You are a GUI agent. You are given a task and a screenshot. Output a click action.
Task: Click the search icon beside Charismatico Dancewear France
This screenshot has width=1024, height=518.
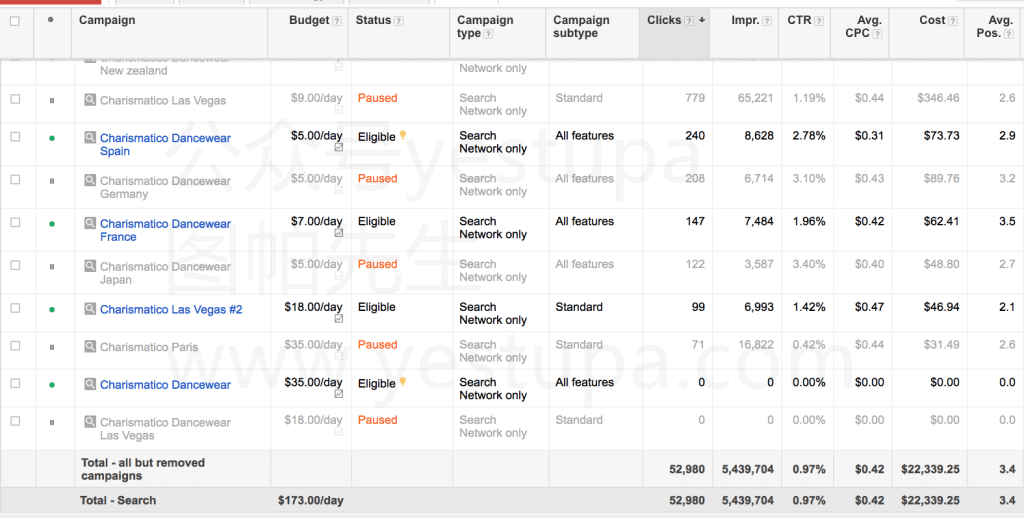tap(90, 223)
